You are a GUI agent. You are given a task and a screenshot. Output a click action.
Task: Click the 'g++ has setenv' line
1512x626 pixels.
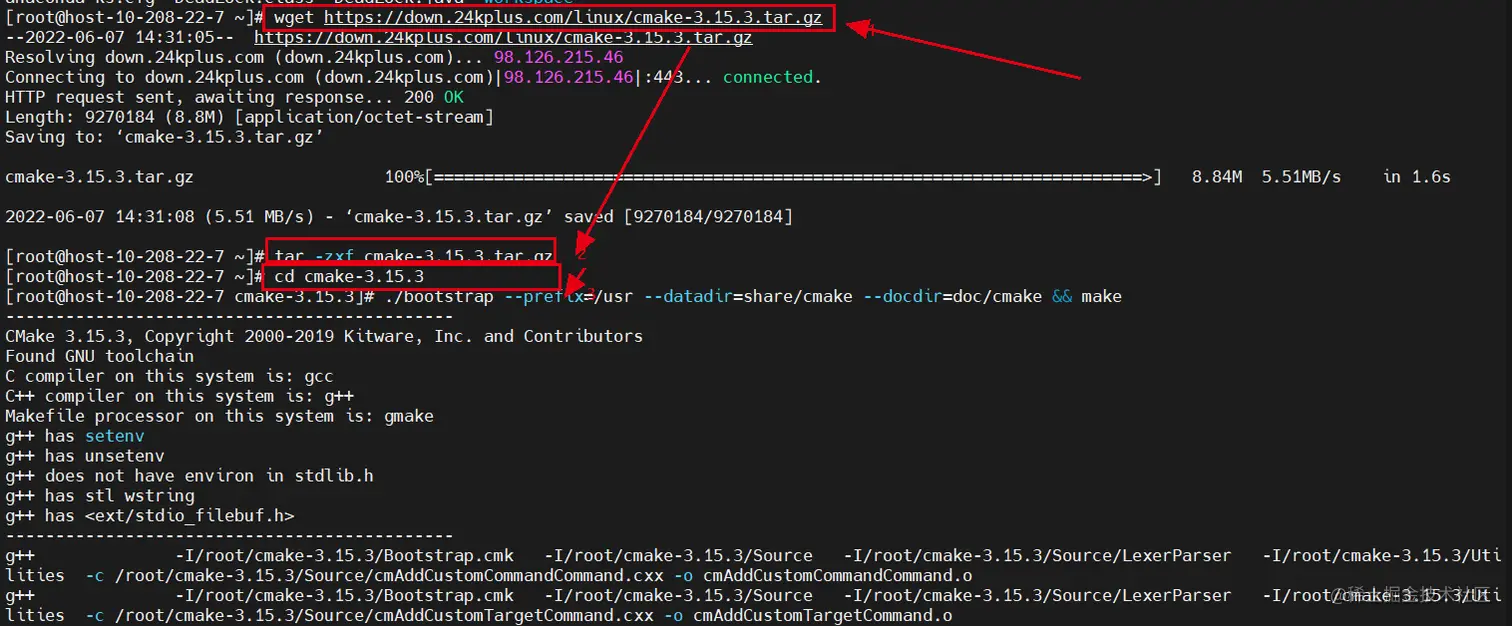[75, 436]
